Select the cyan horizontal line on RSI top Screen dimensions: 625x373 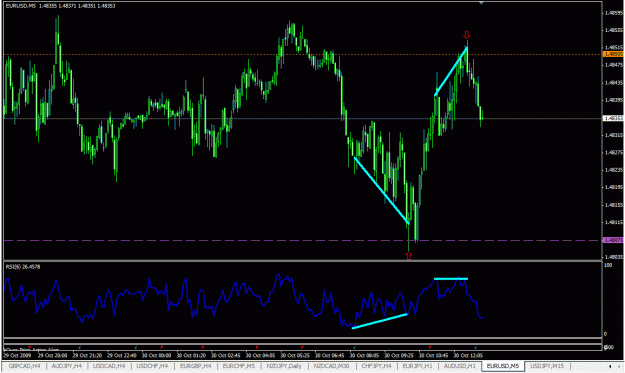451,279
